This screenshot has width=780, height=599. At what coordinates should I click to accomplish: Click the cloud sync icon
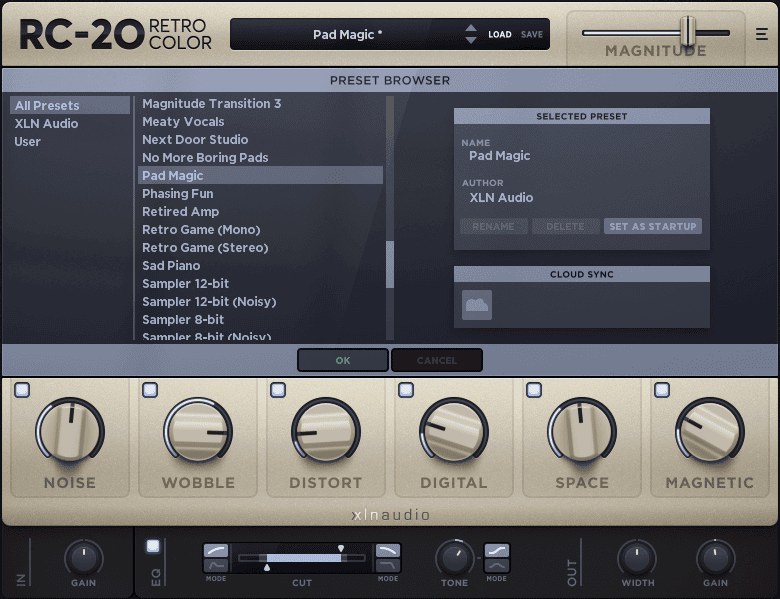[477, 304]
